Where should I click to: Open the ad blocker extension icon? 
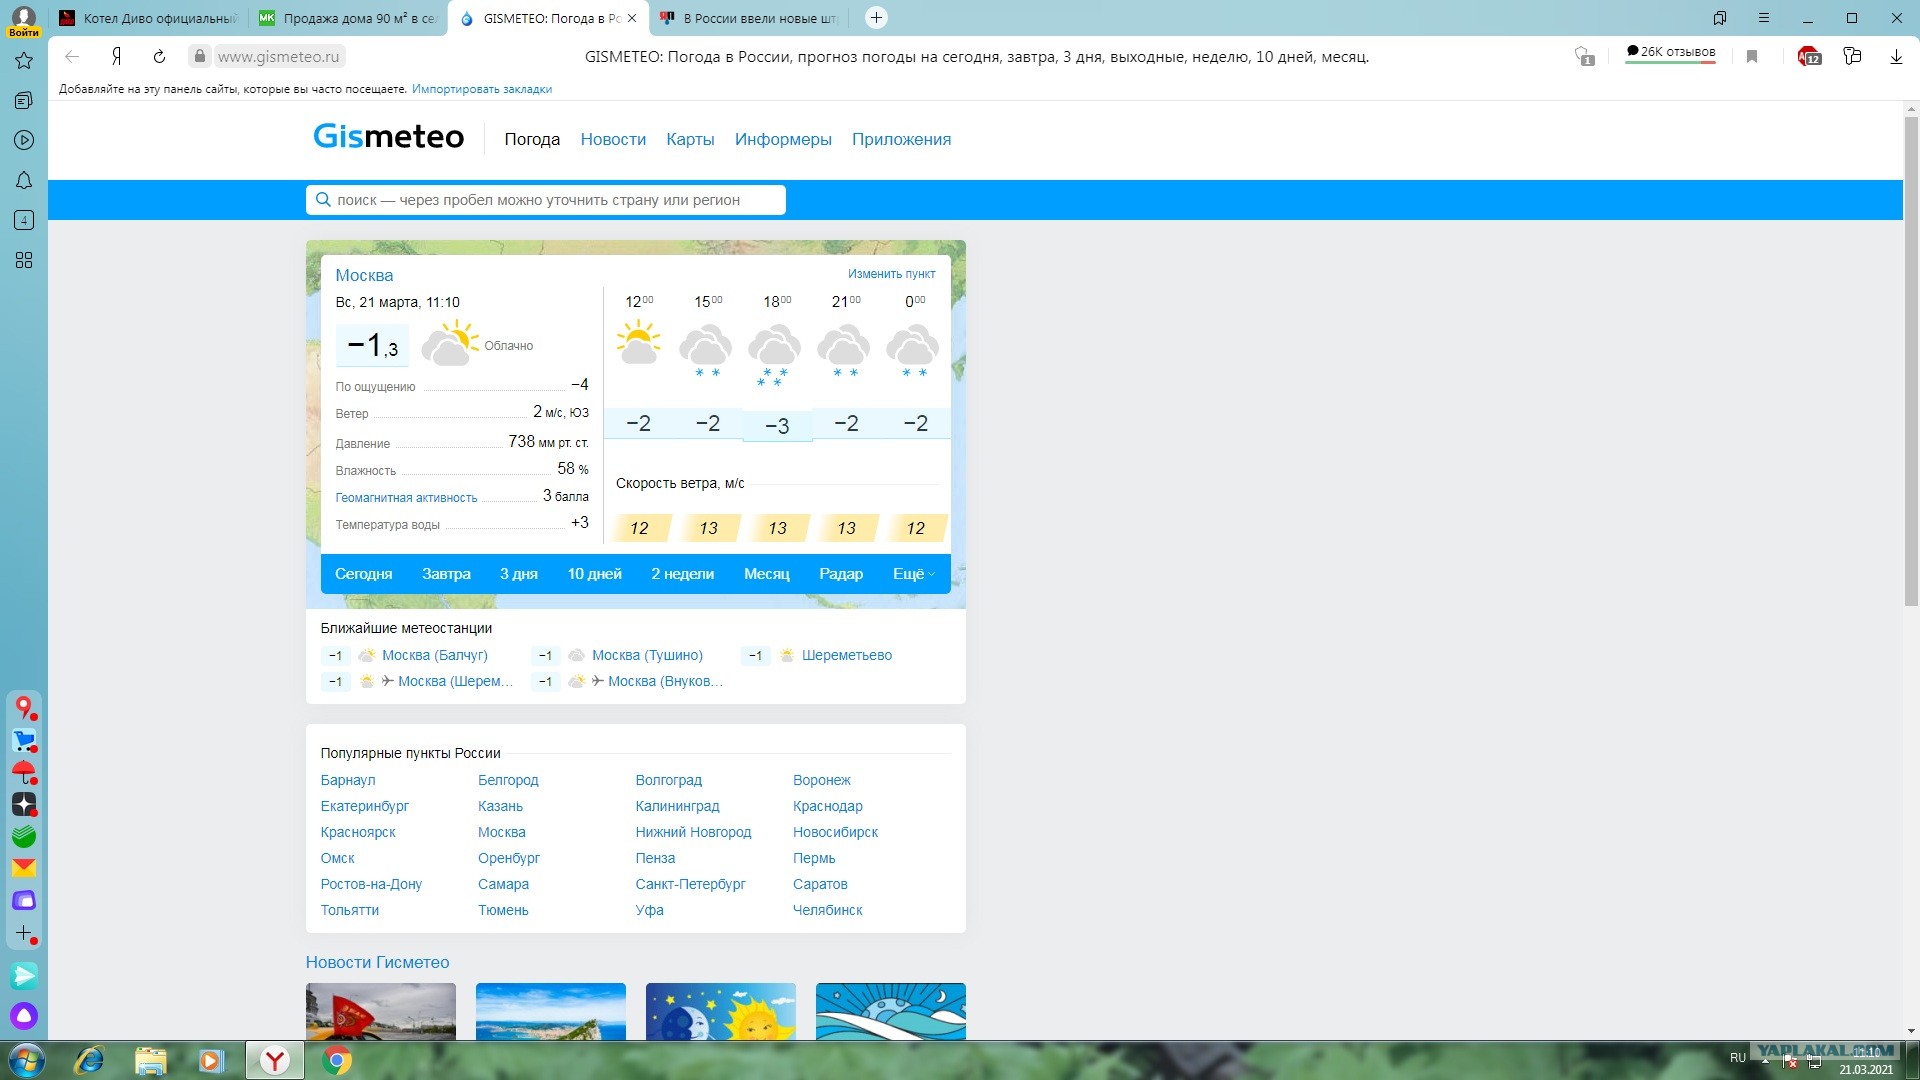coord(1809,57)
